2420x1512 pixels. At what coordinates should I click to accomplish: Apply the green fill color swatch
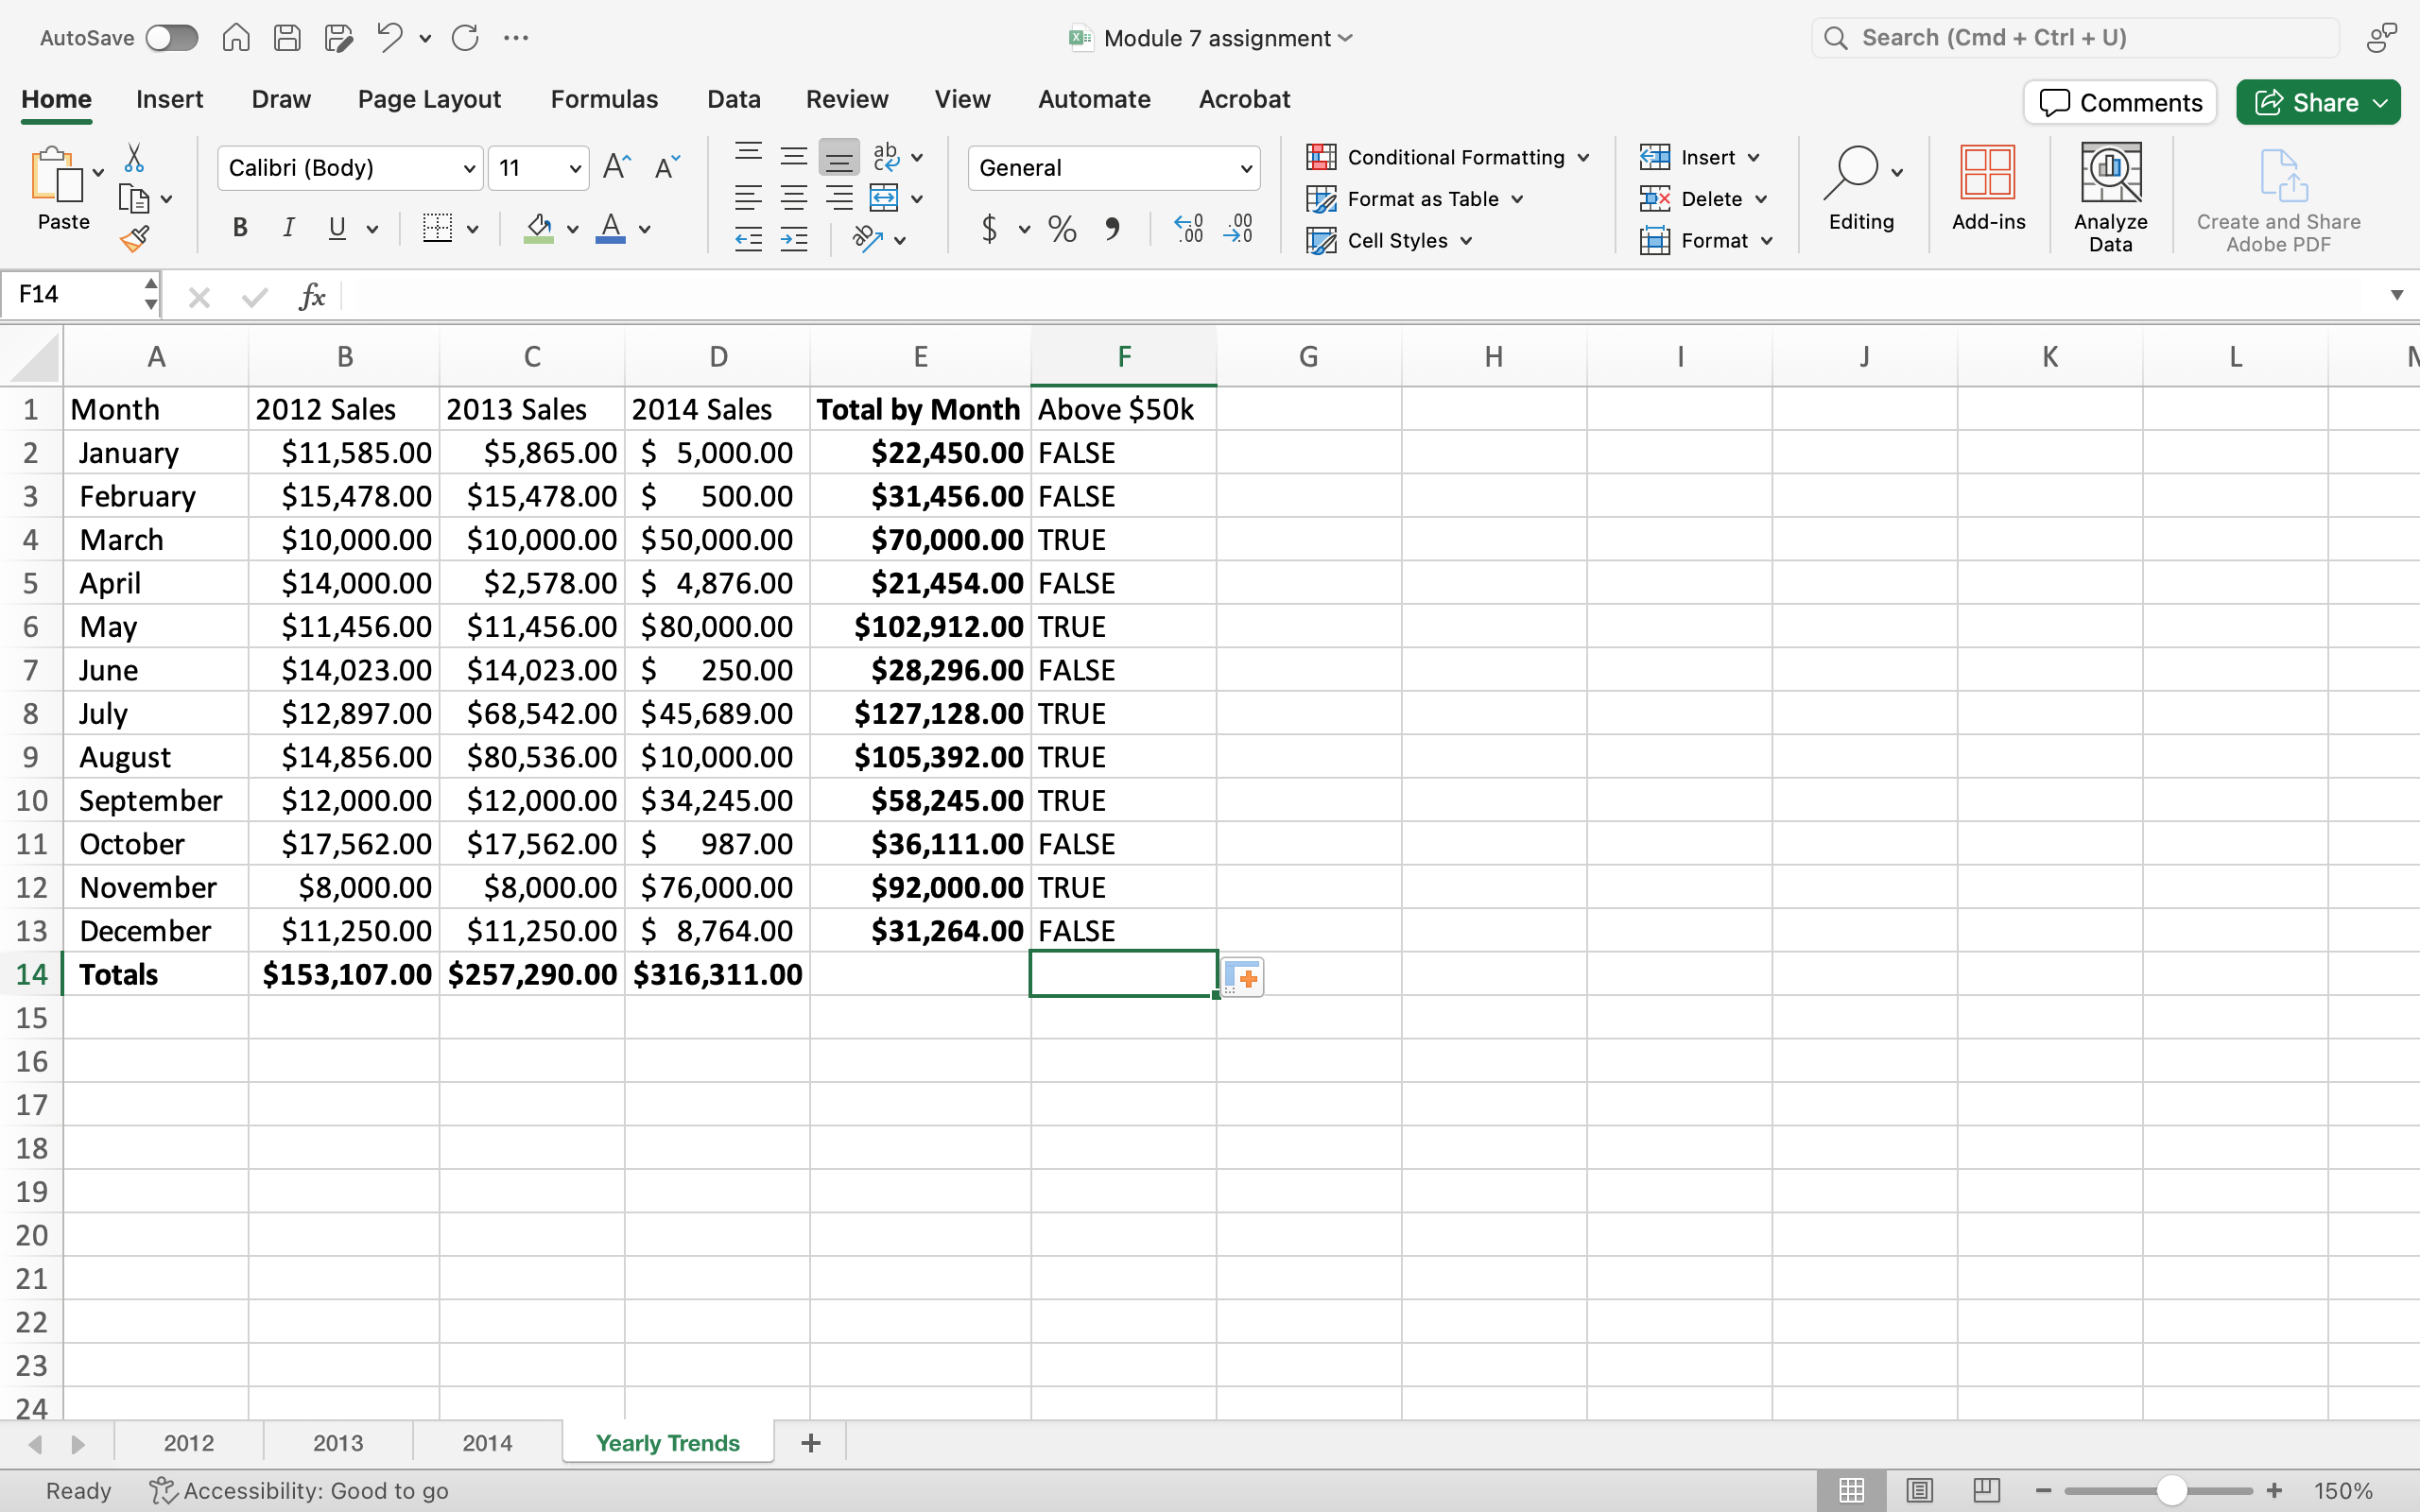tap(539, 229)
